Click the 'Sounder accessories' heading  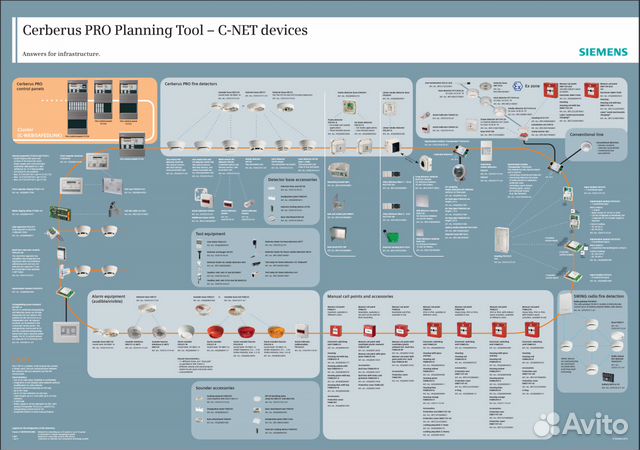[215, 388]
